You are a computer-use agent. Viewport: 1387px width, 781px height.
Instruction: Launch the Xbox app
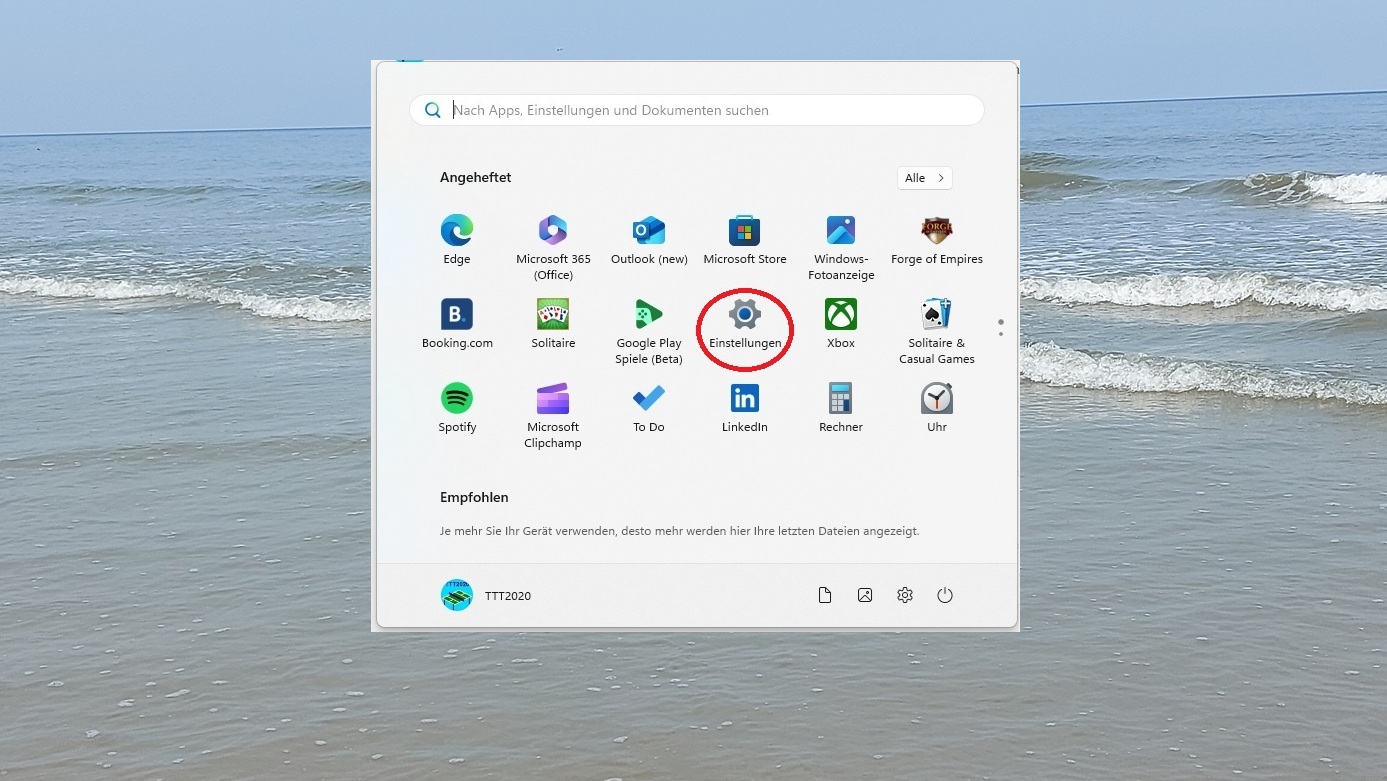(x=841, y=324)
